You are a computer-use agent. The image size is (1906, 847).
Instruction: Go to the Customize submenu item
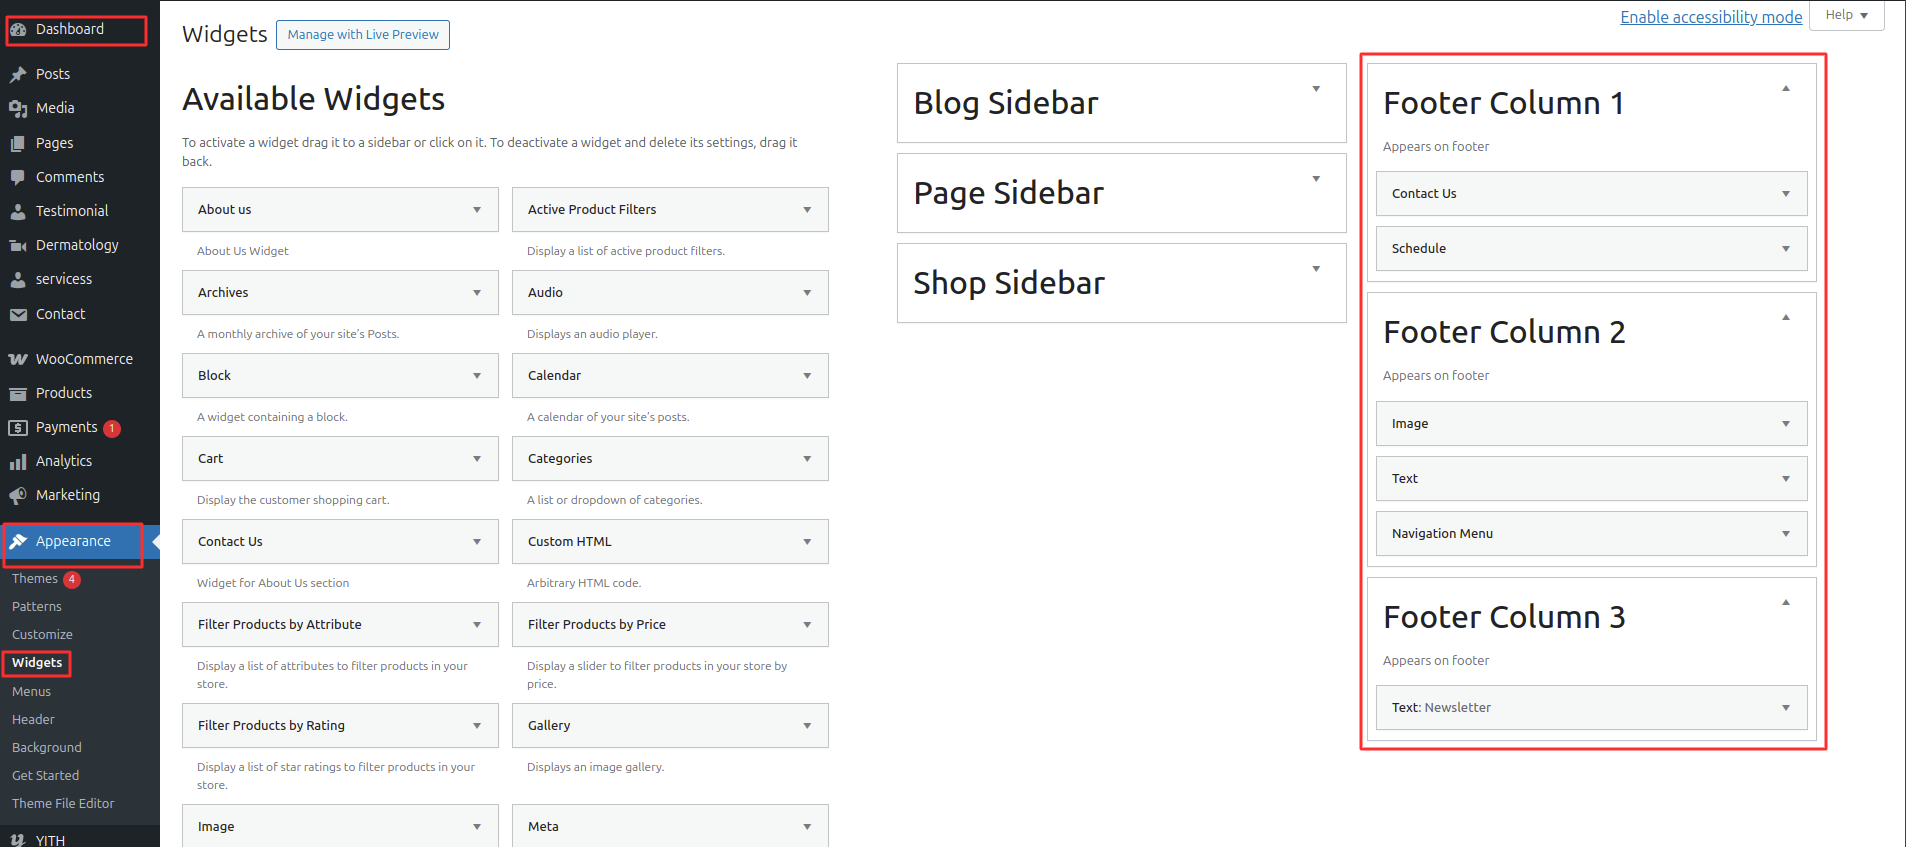point(42,634)
